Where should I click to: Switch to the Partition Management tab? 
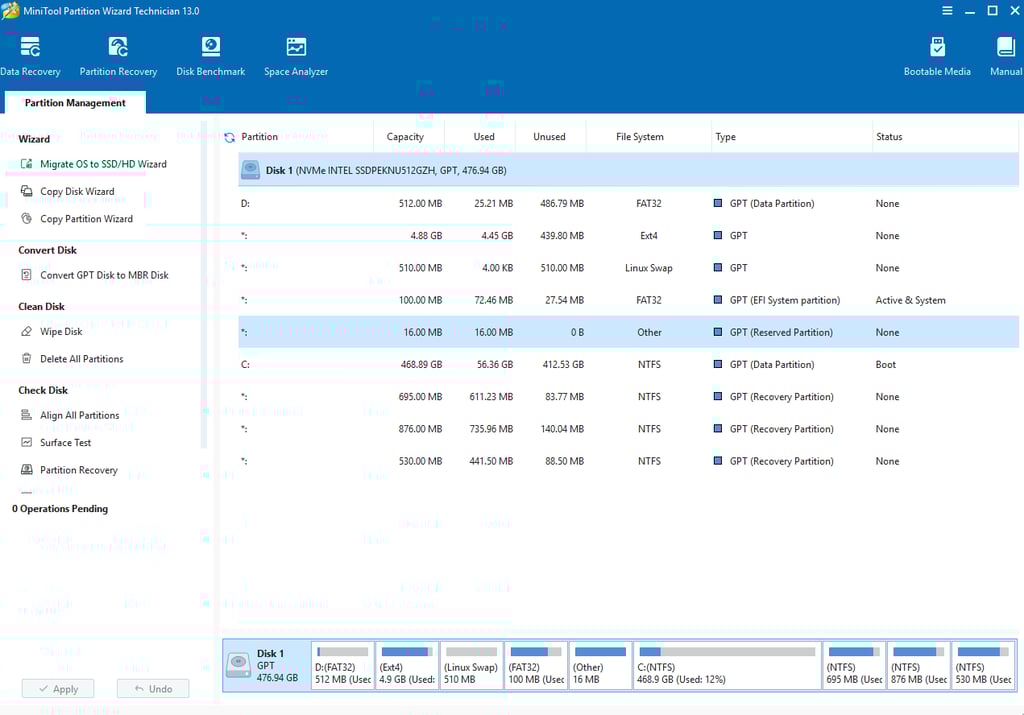click(x=75, y=103)
